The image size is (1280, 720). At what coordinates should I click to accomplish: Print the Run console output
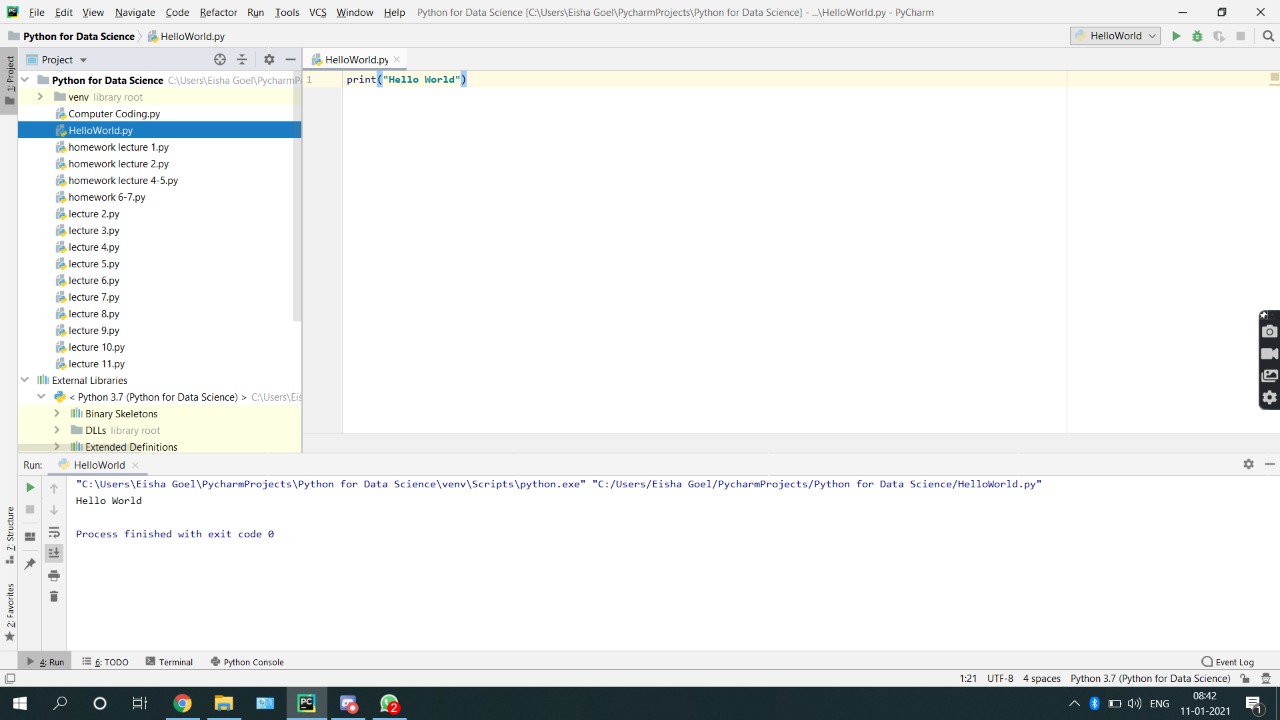[54, 575]
